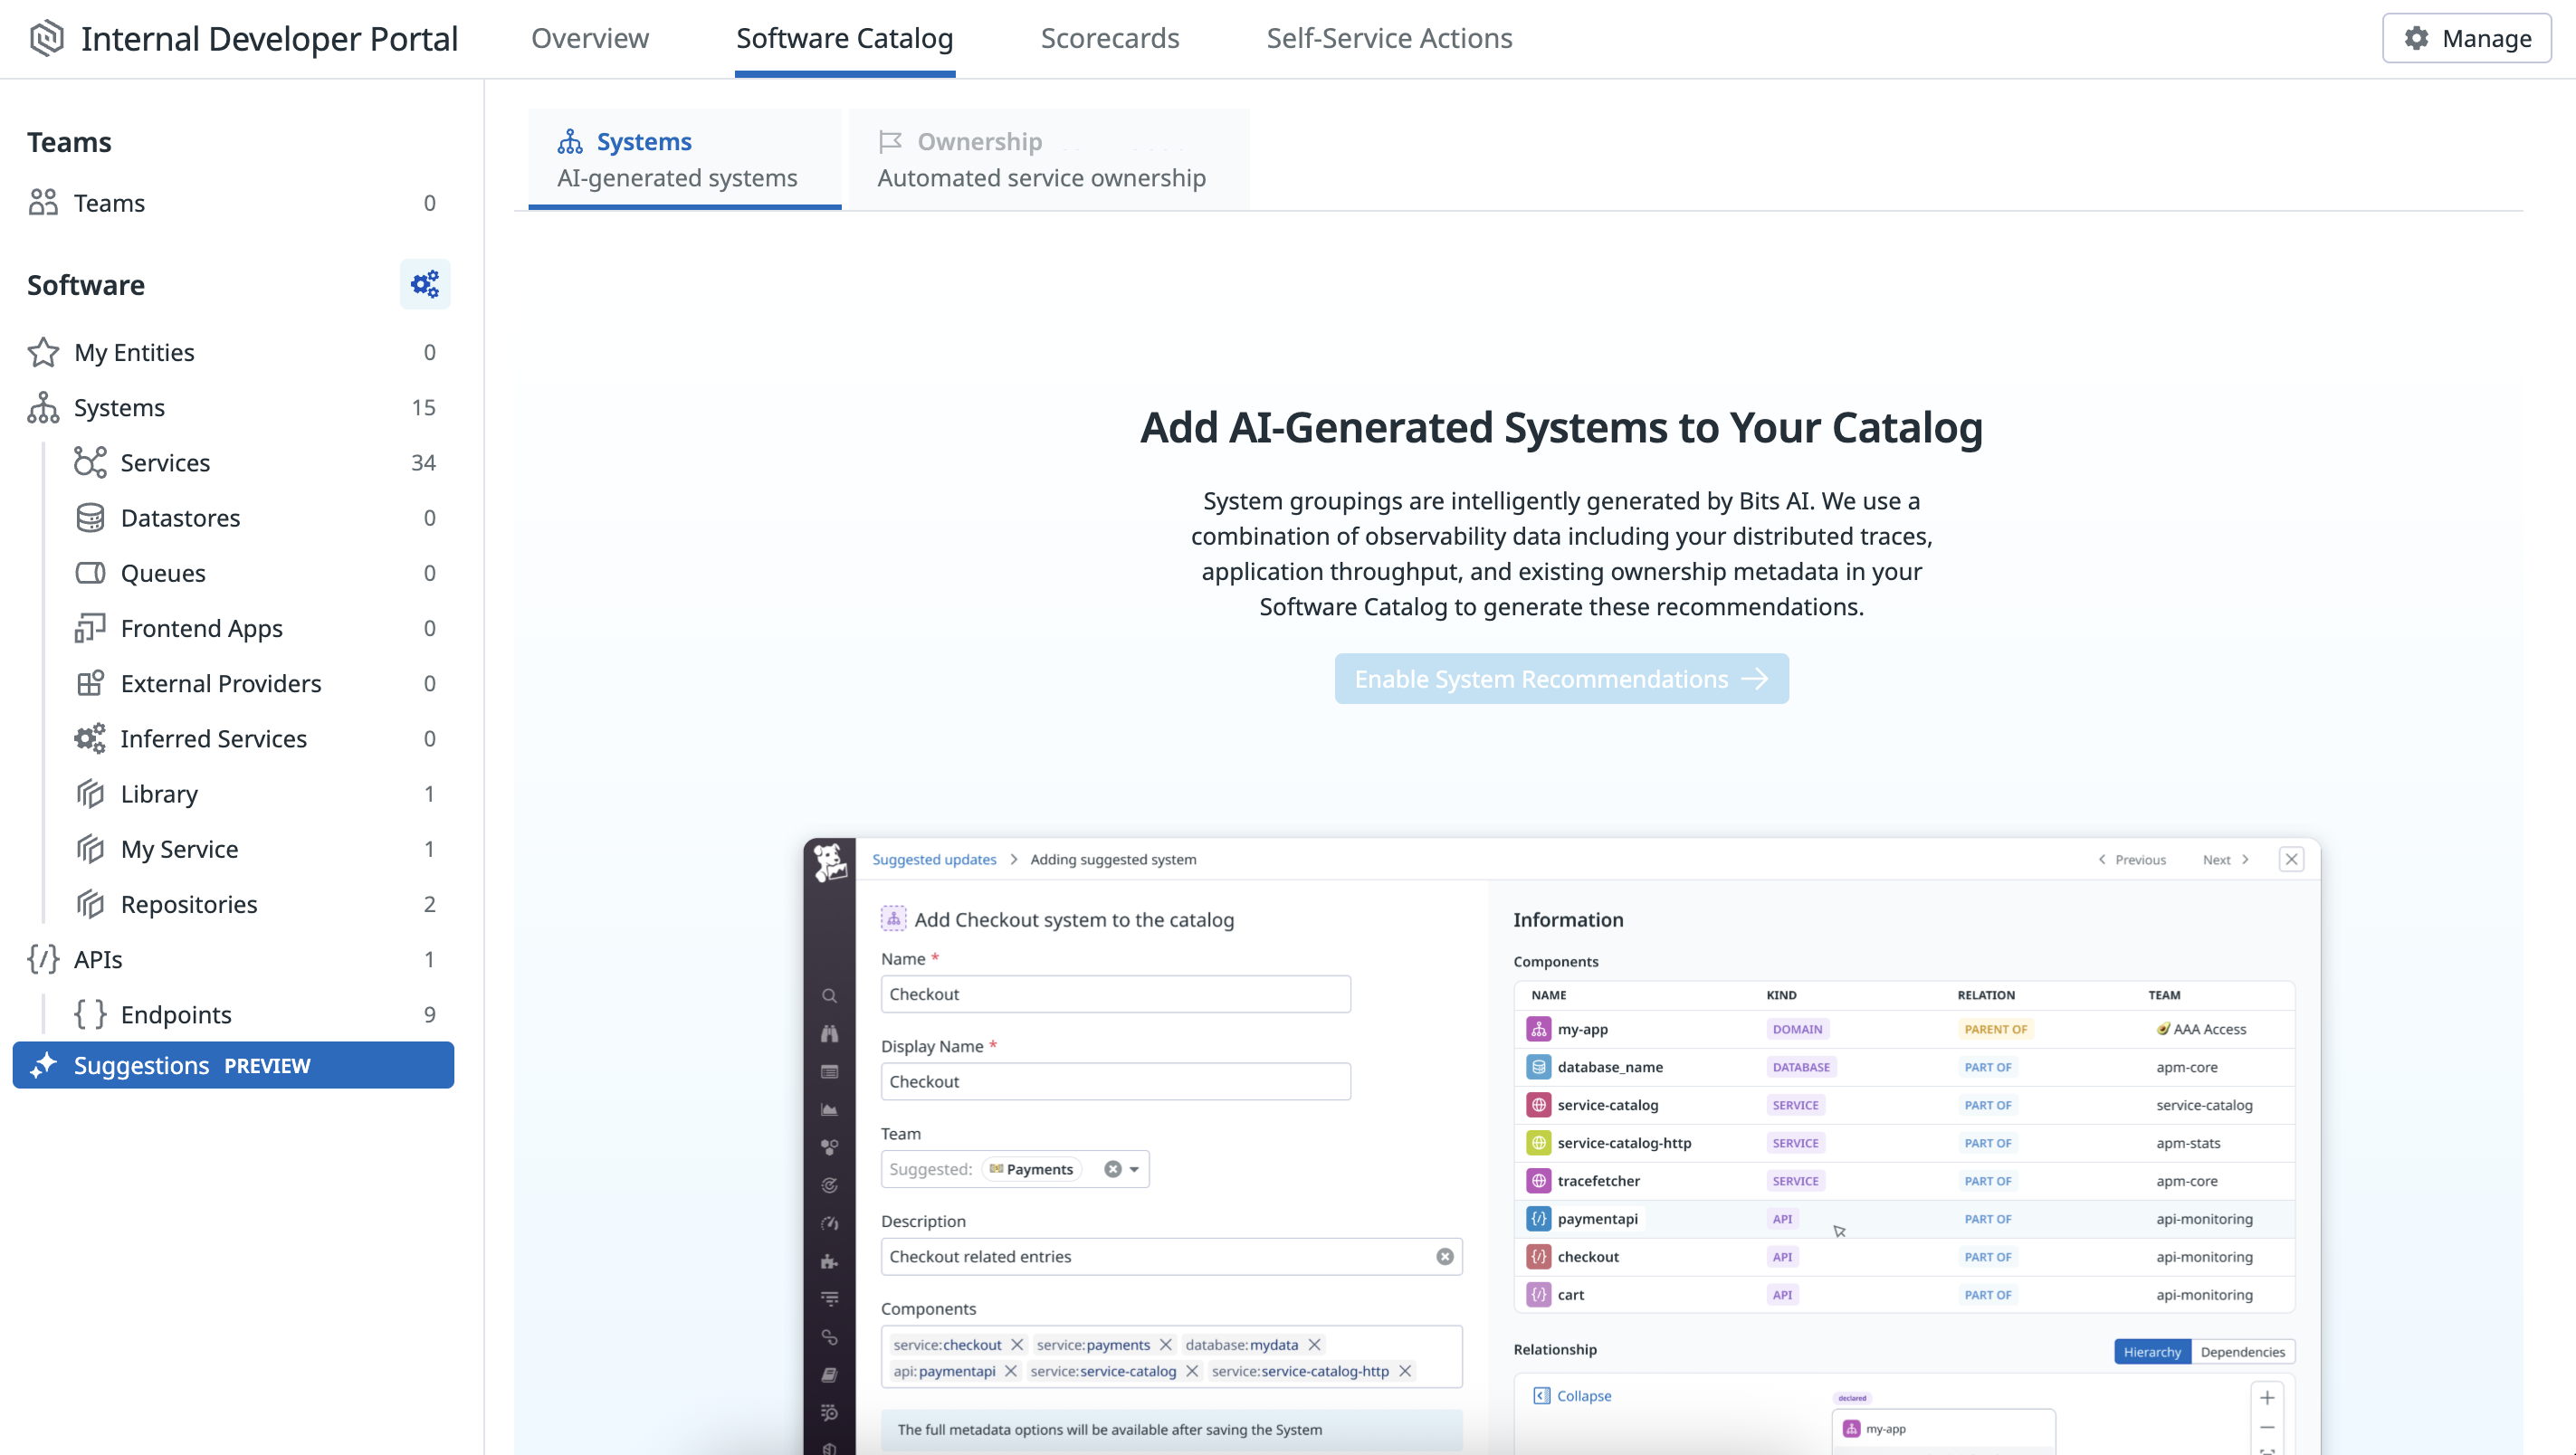Screen dimensions: 2576x1455
Task: Click the Display Name input field
Action: [x=1115, y=1082]
